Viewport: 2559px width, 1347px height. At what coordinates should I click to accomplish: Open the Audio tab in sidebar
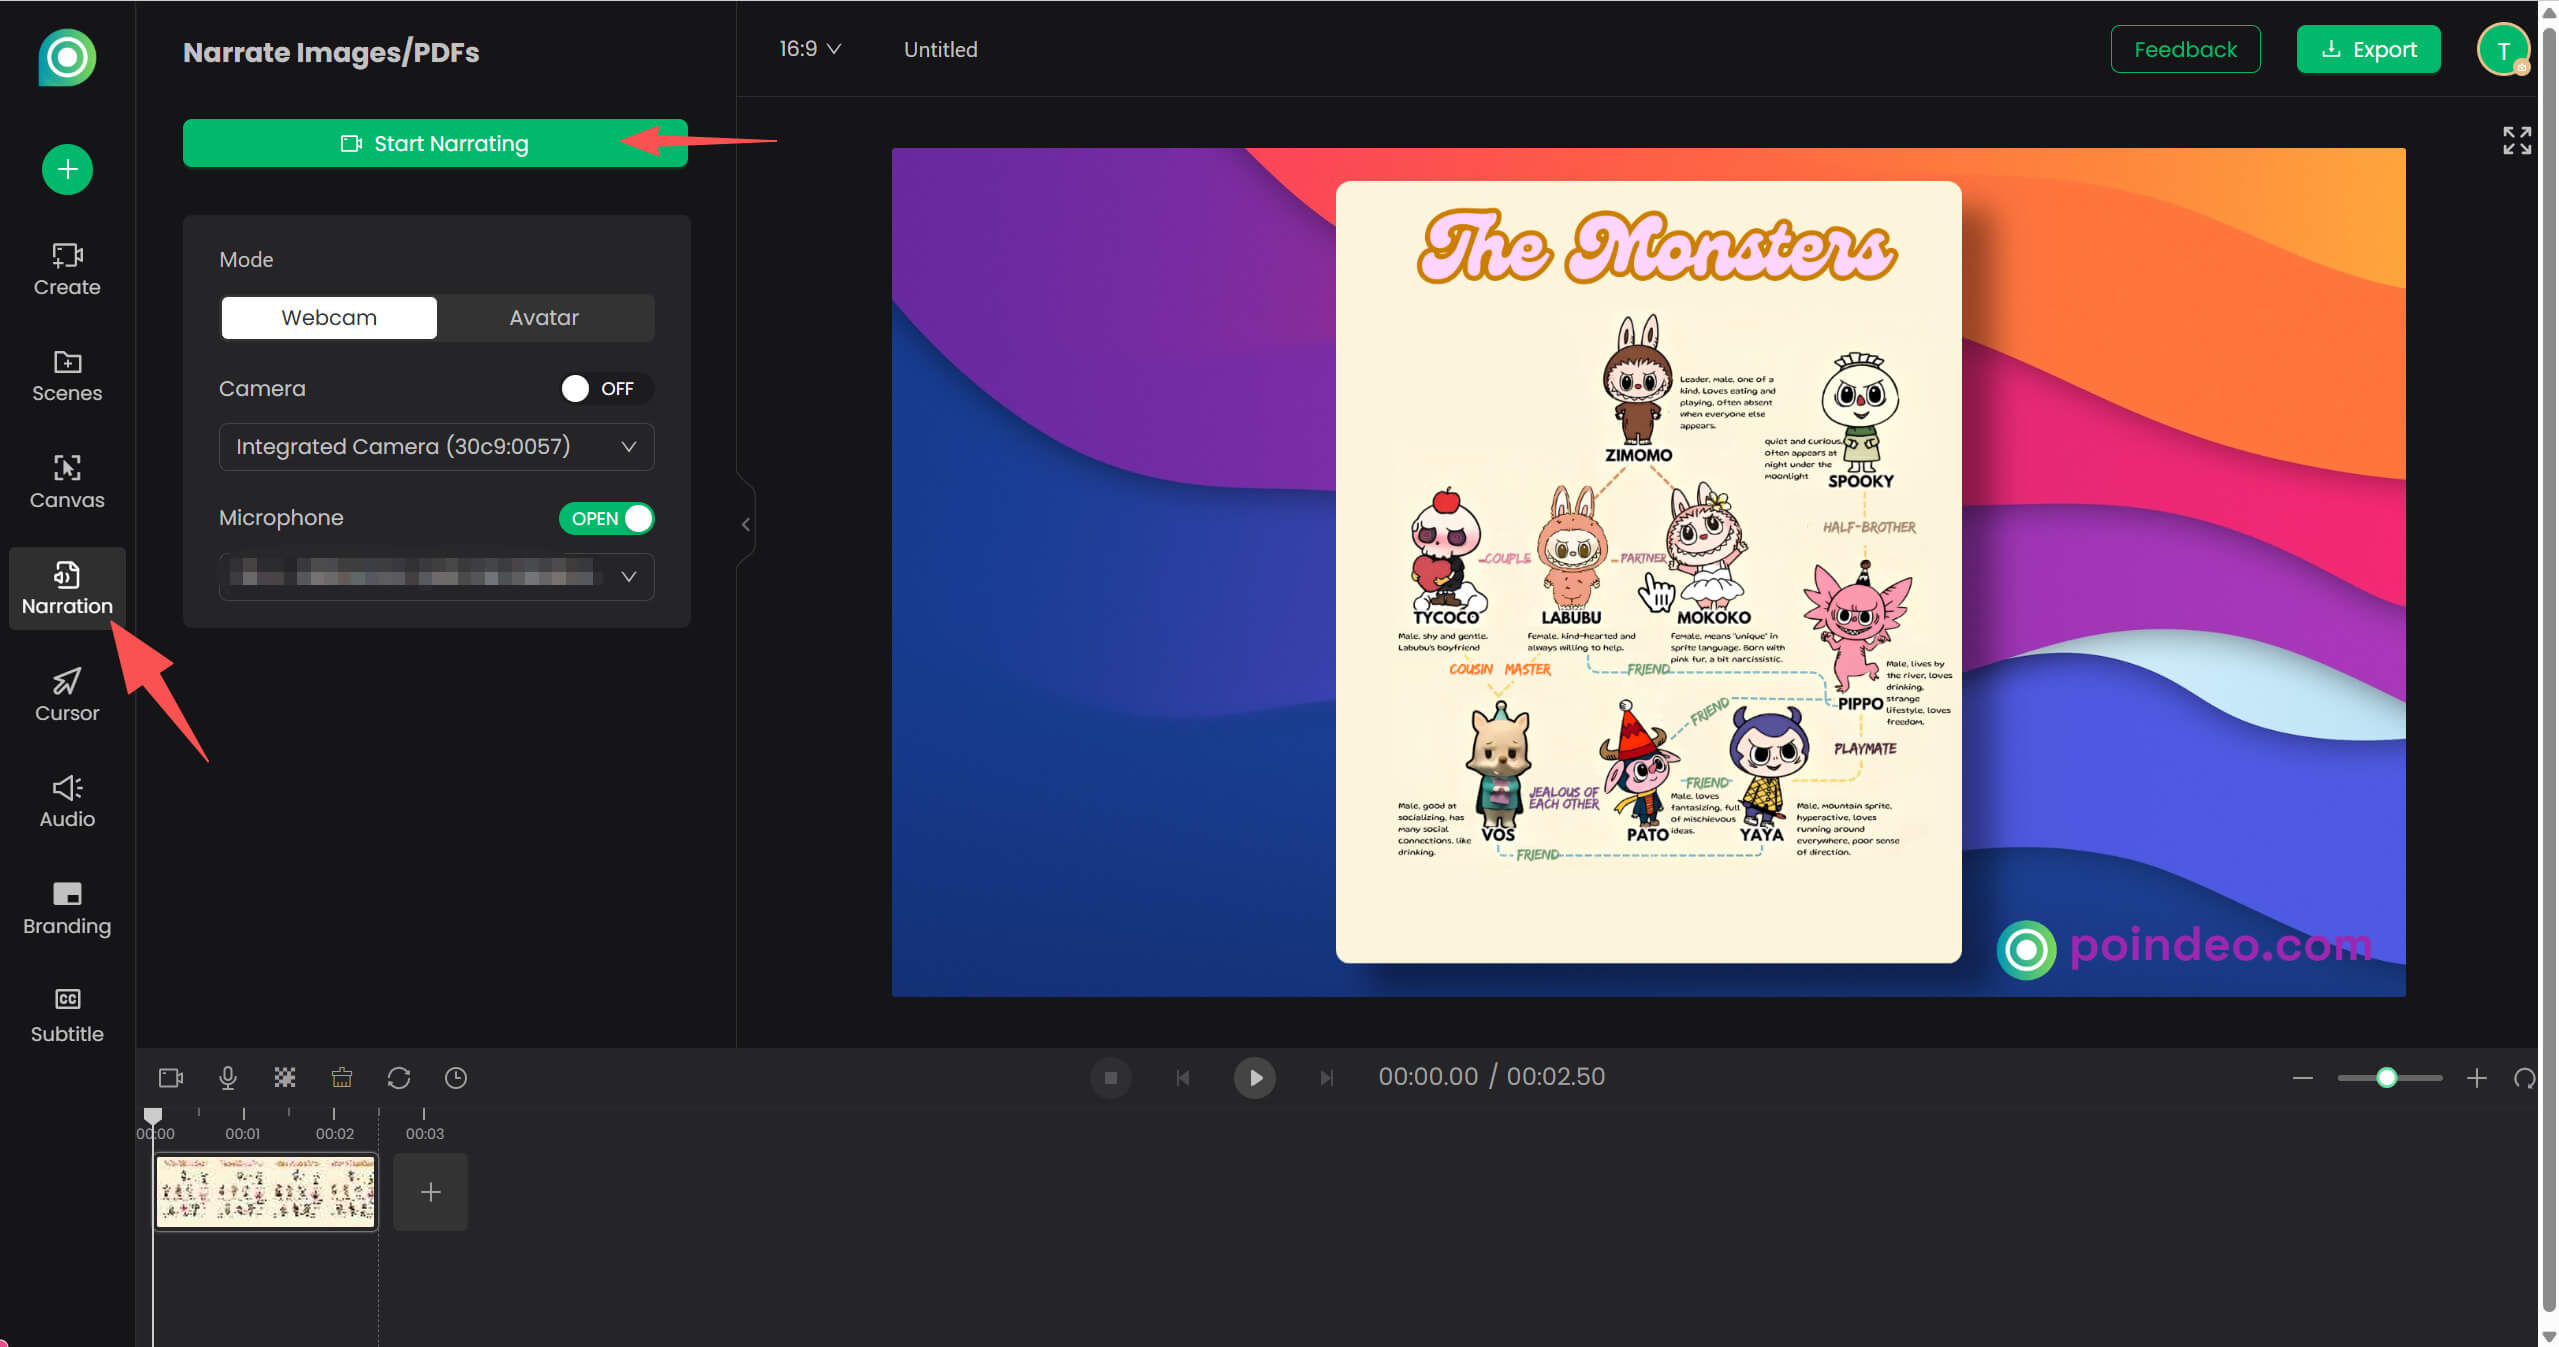[67, 800]
